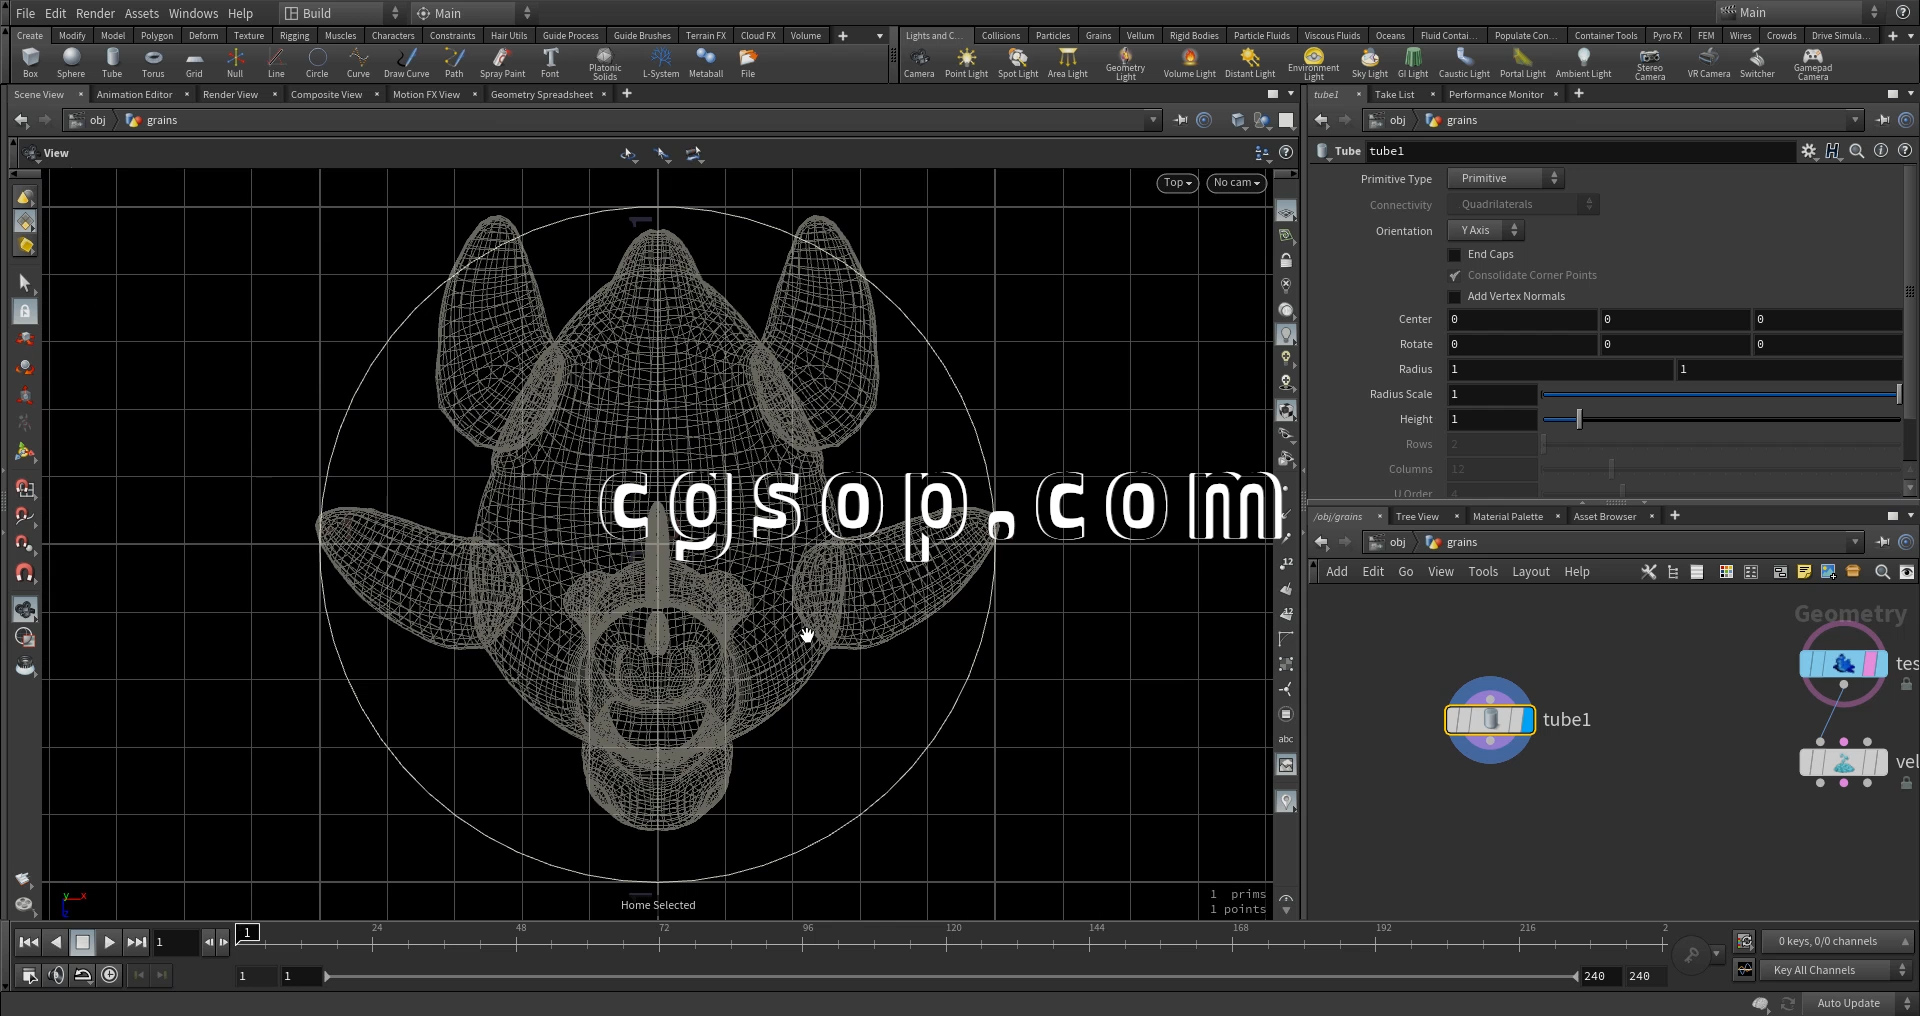Select the tube1 node
Viewport: 1920px width, 1016px height.
tap(1490, 720)
